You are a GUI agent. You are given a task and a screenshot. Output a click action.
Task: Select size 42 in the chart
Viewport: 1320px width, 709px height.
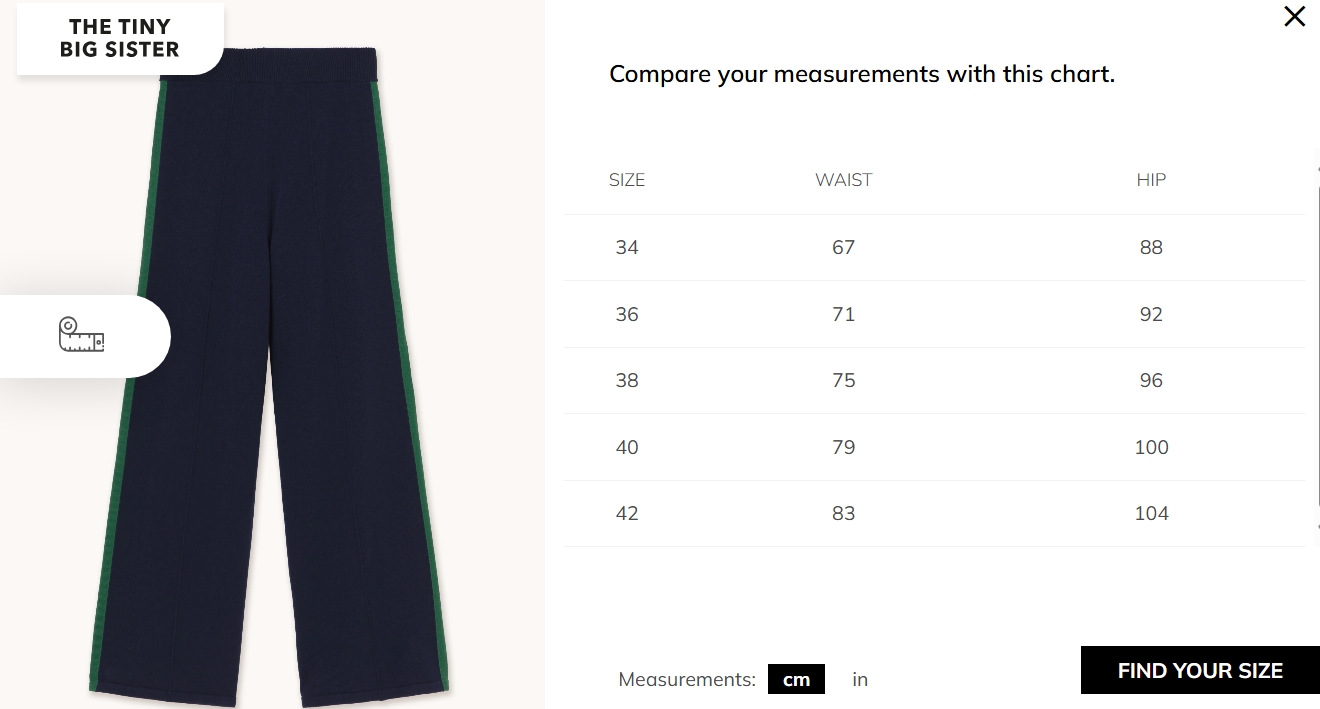627,514
